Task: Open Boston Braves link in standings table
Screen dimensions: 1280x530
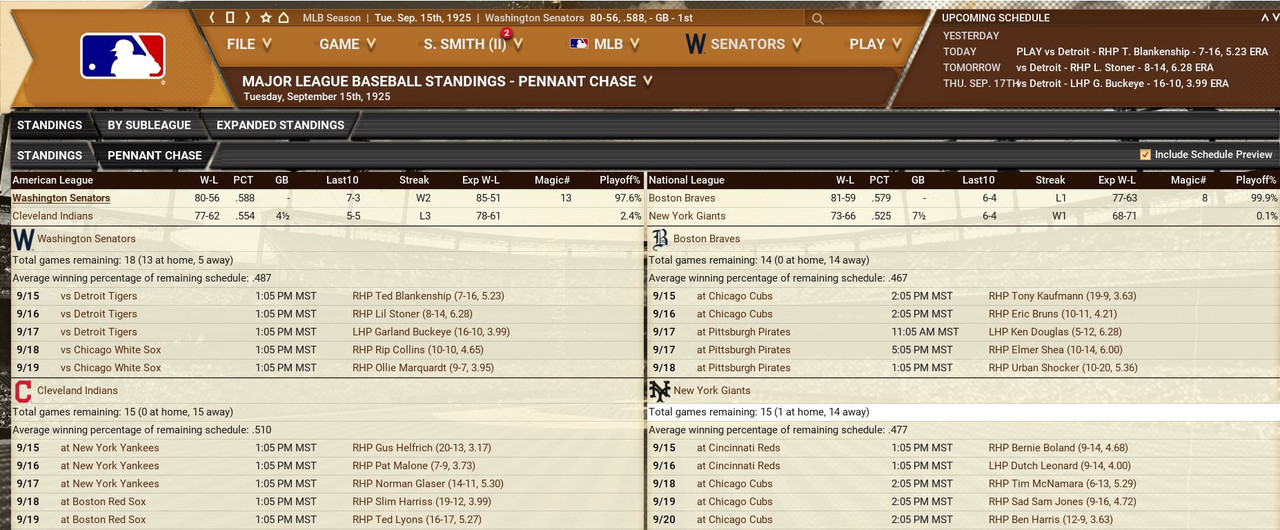Action: [680, 198]
